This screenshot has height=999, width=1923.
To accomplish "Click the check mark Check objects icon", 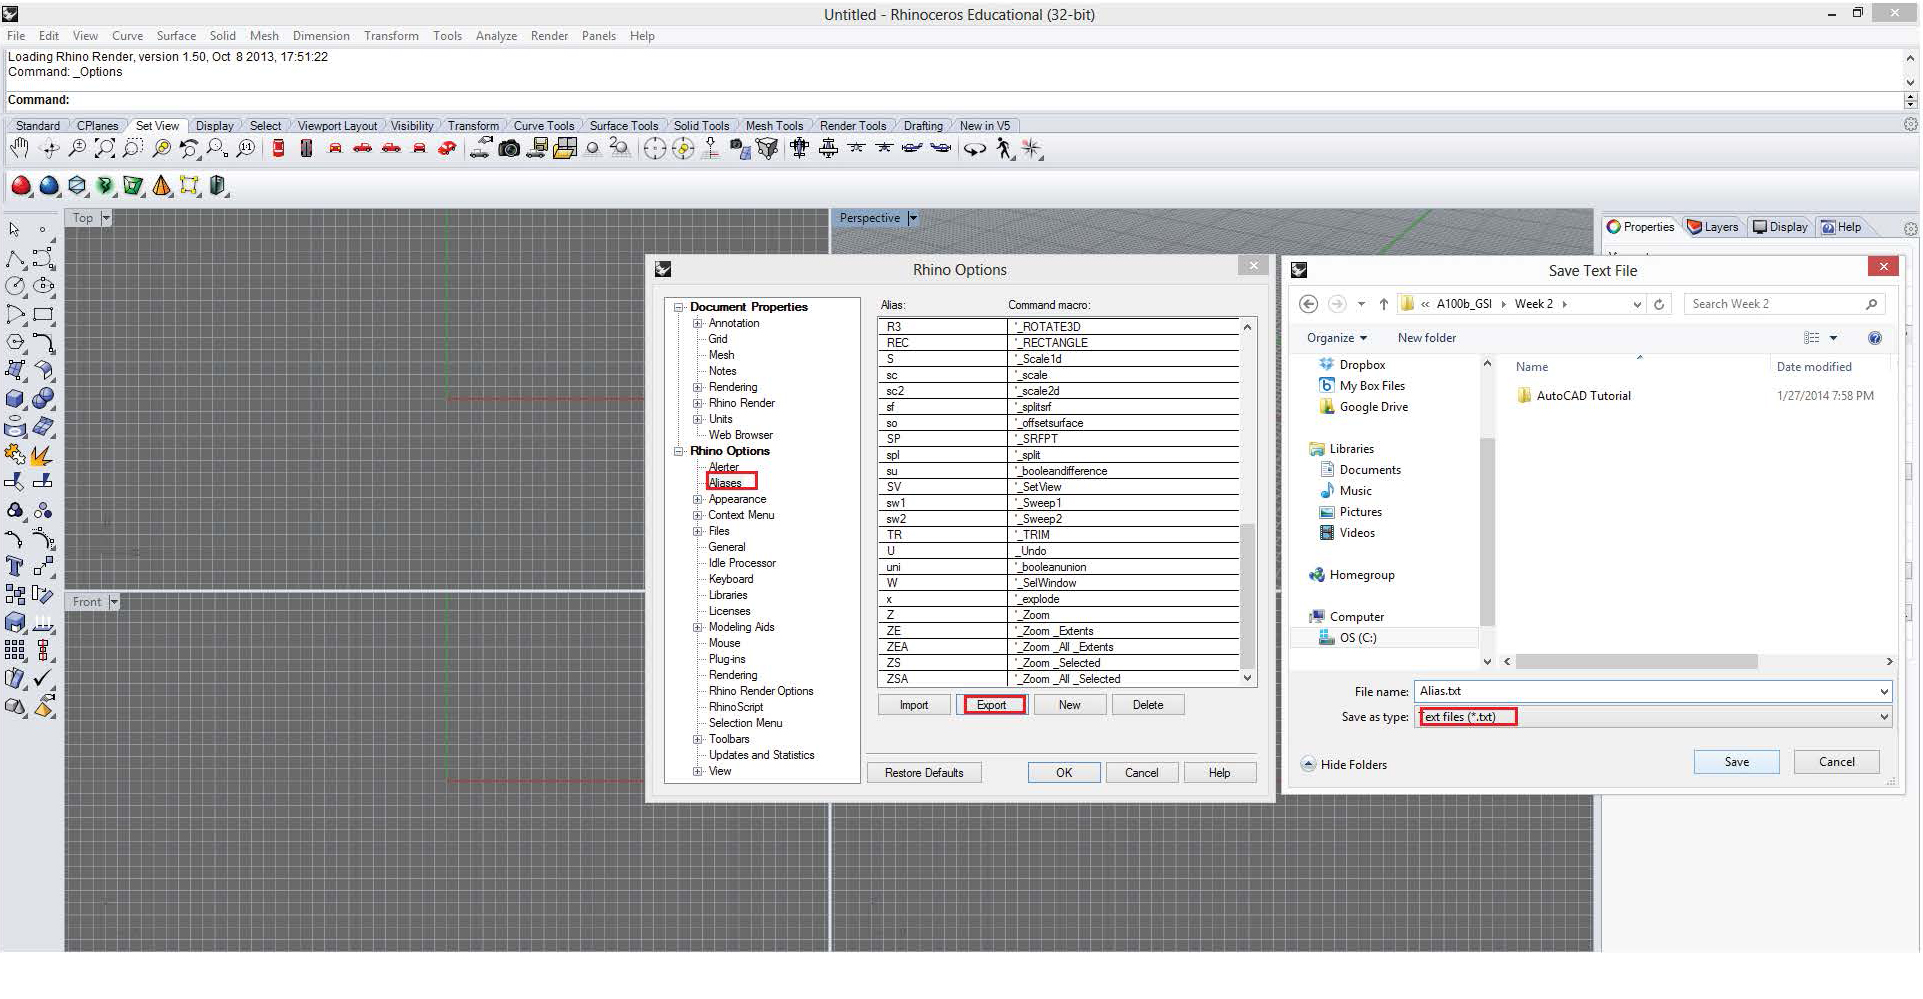I will coord(43,679).
